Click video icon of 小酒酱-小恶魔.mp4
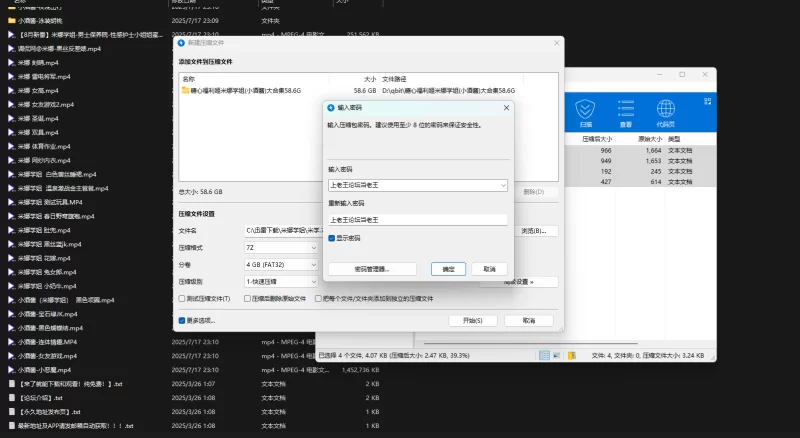 [11, 370]
